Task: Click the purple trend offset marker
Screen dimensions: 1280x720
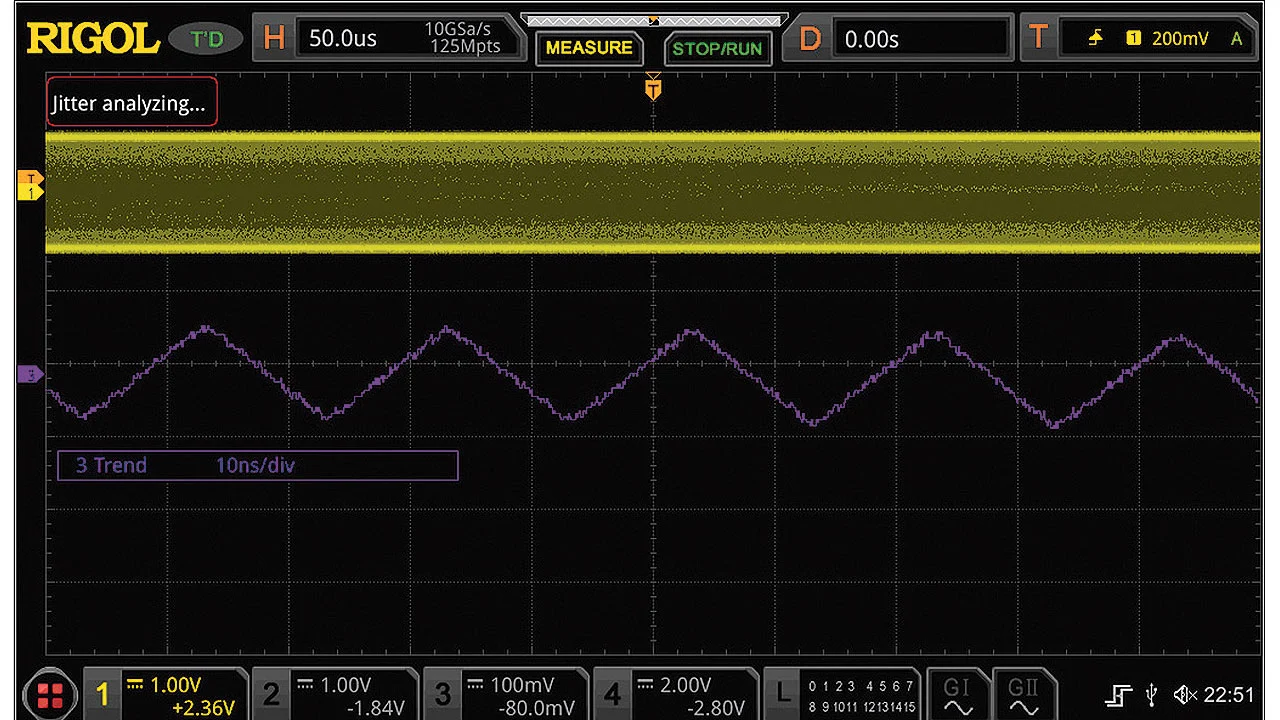Action: tap(31, 375)
